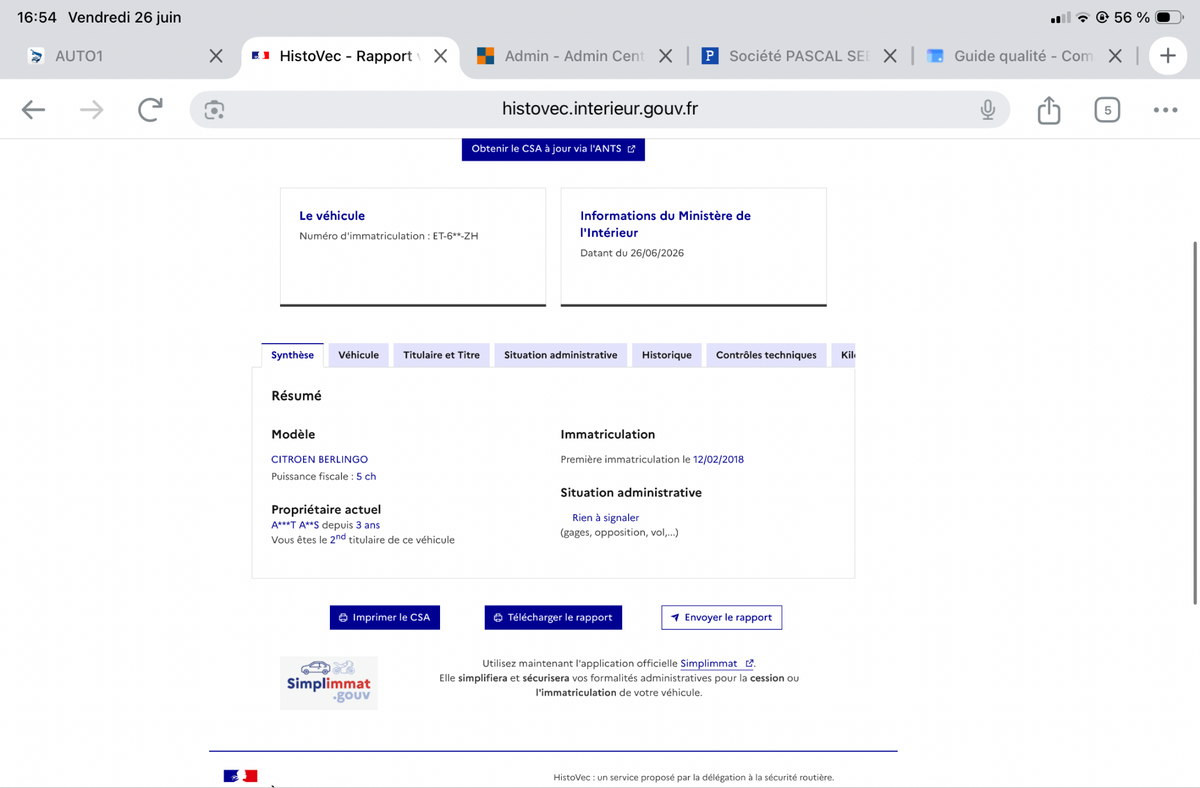
Task: Click the owner name A***T A**S
Action: coord(294,524)
